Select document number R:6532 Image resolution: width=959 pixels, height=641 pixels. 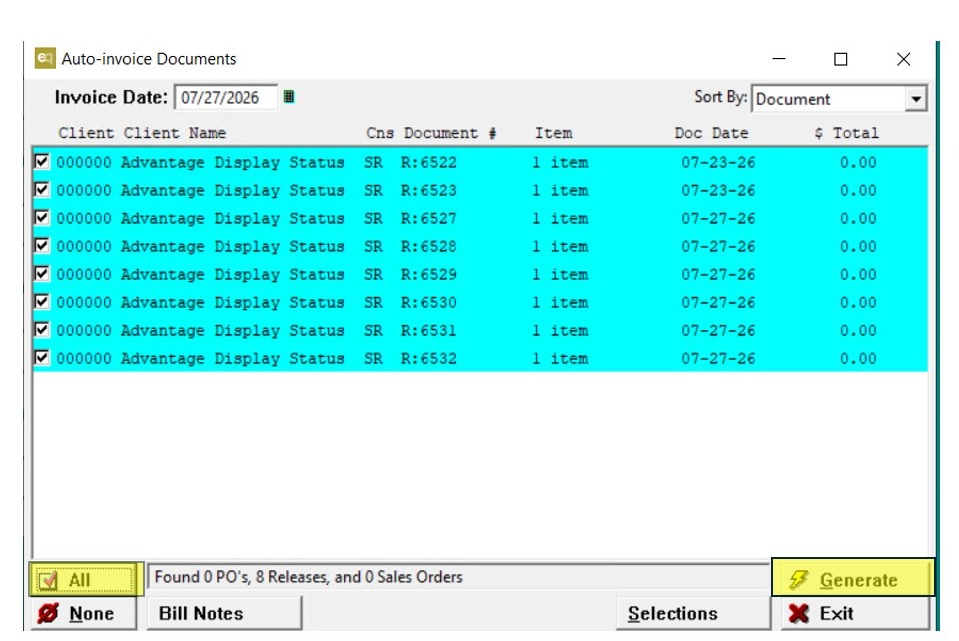[429, 358]
